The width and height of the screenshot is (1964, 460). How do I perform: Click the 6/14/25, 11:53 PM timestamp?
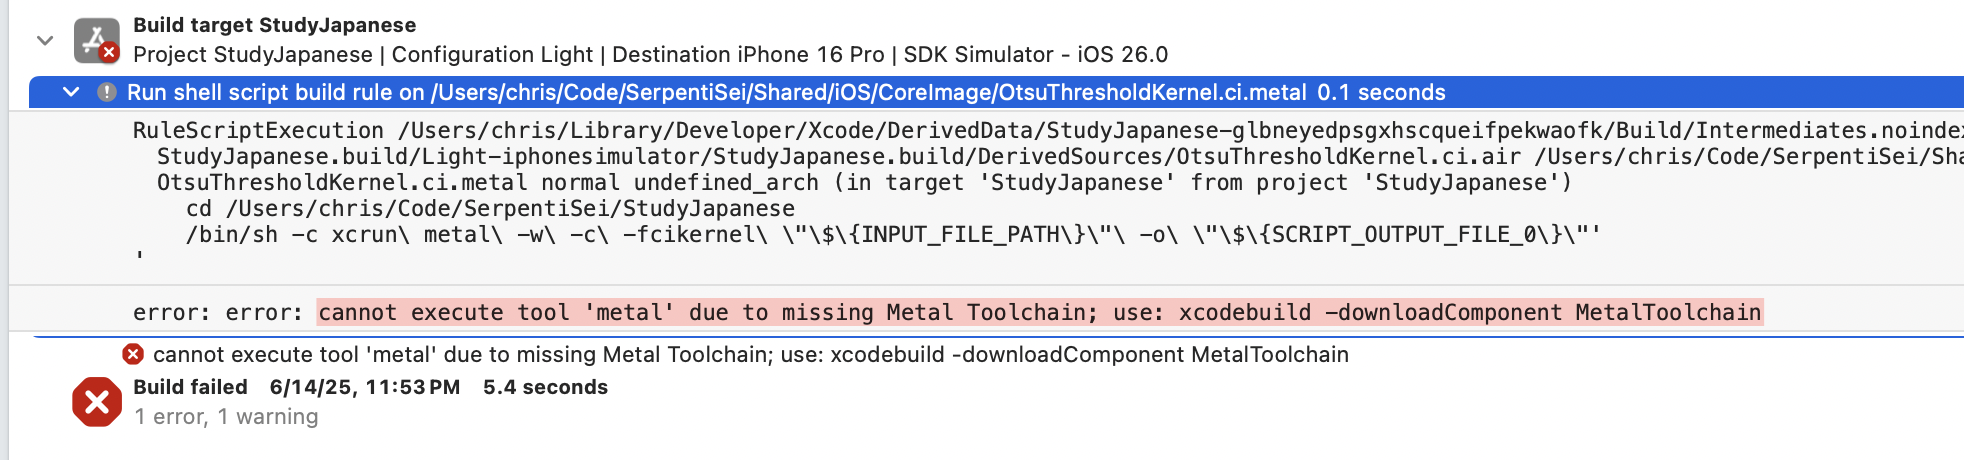[365, 387]
